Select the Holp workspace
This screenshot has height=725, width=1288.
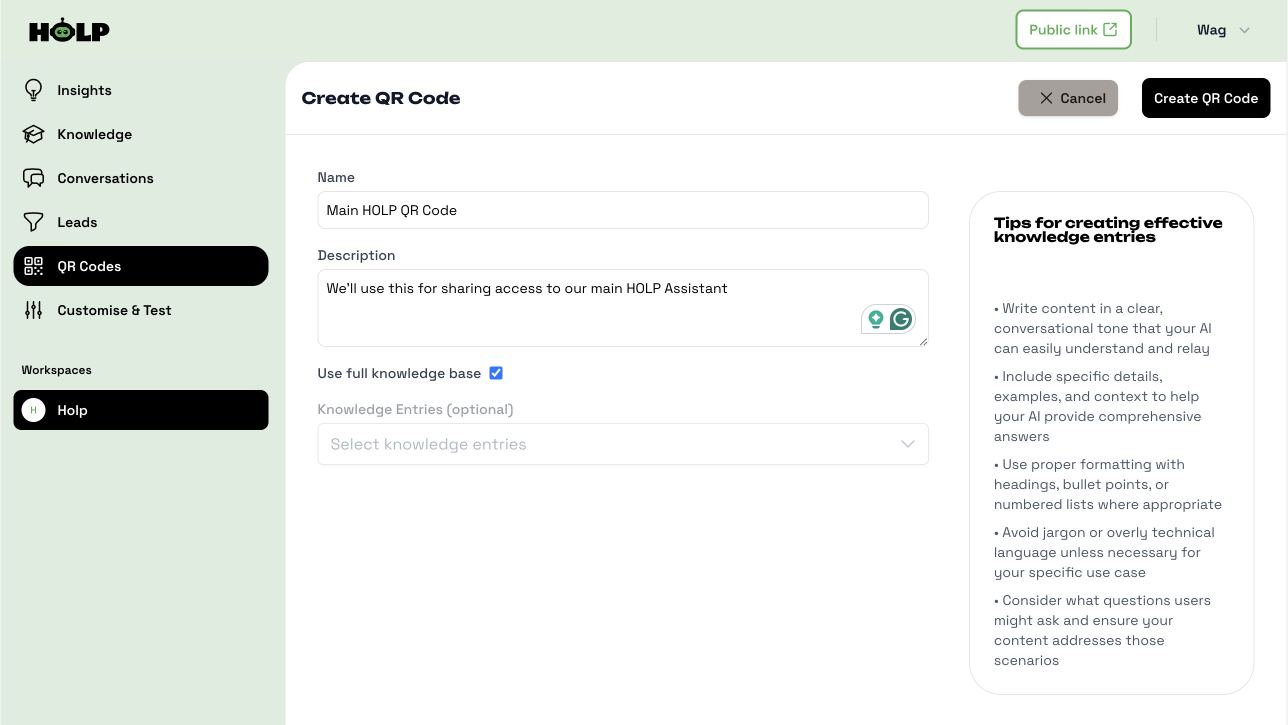[141, 410]
